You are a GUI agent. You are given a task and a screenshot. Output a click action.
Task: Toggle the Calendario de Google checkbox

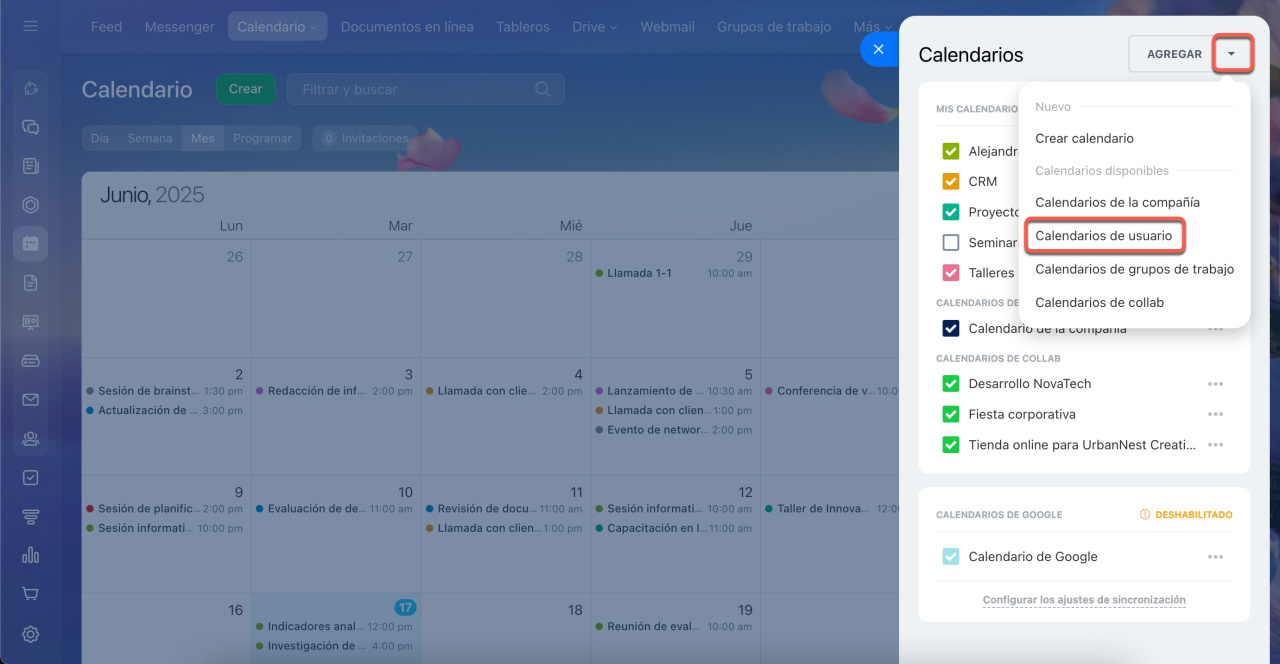click(x=951, y=557)
